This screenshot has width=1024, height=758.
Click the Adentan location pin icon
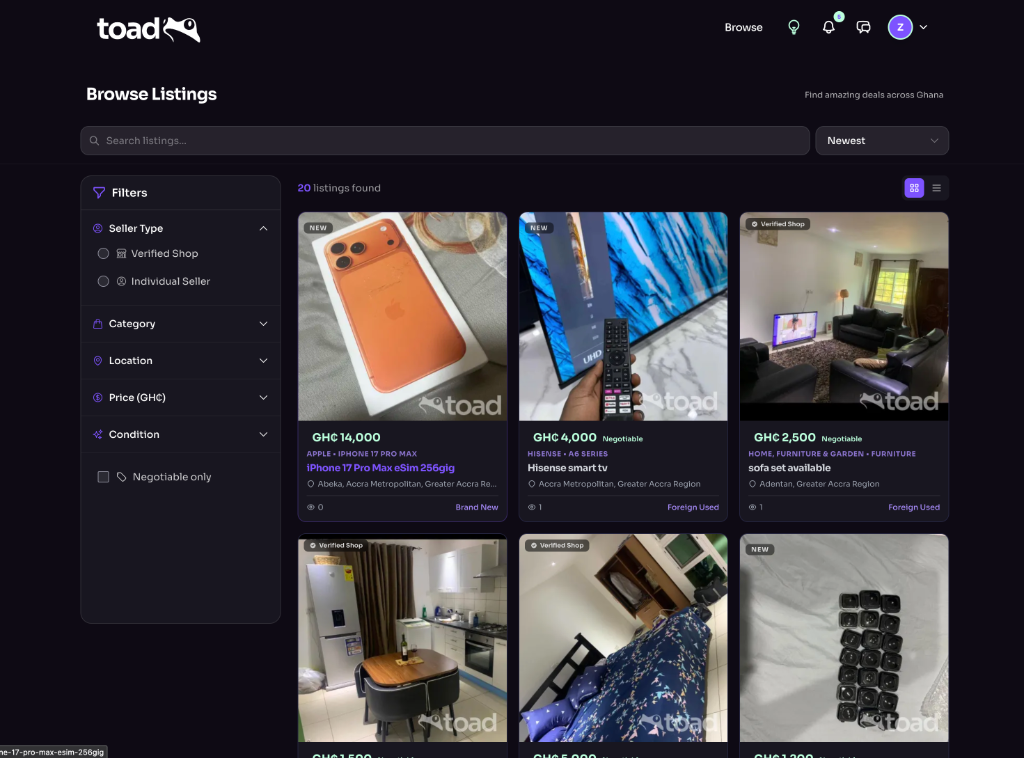pos(752,484)
